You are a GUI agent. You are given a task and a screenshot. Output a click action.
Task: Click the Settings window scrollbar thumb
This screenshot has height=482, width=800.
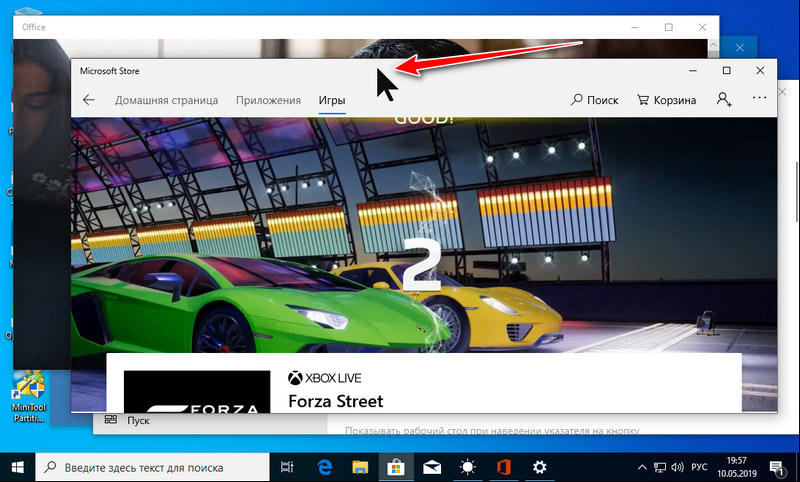[x=796, y=192]
